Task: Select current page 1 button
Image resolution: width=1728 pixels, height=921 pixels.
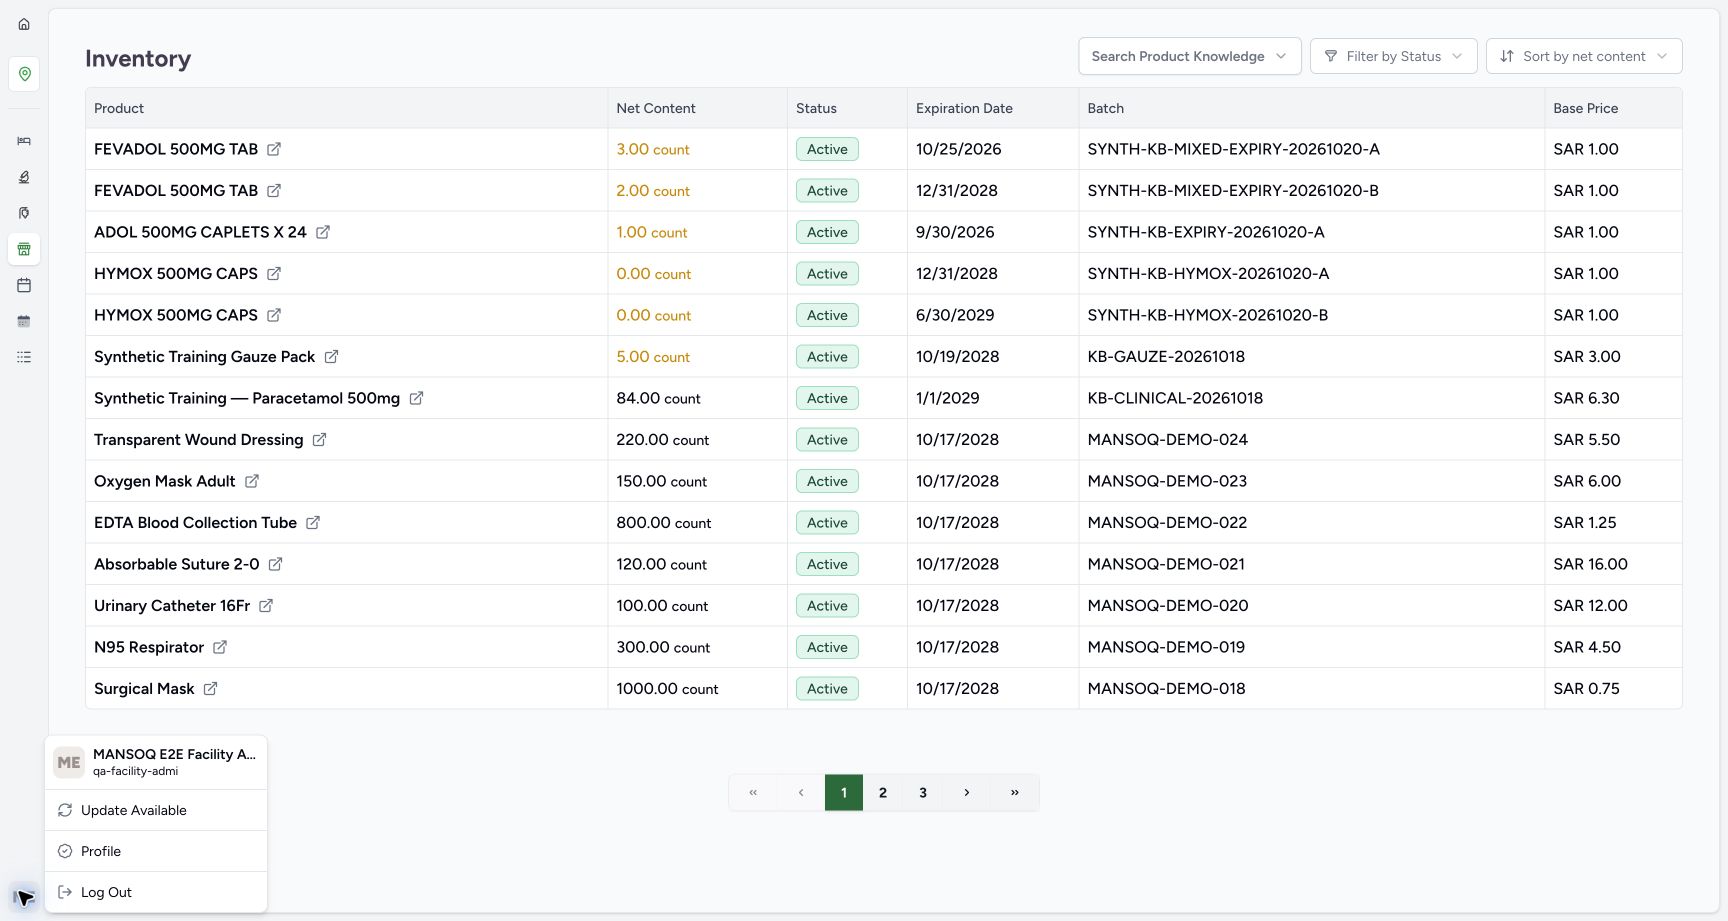Action: pyautogui.click(x=844, y=792)
